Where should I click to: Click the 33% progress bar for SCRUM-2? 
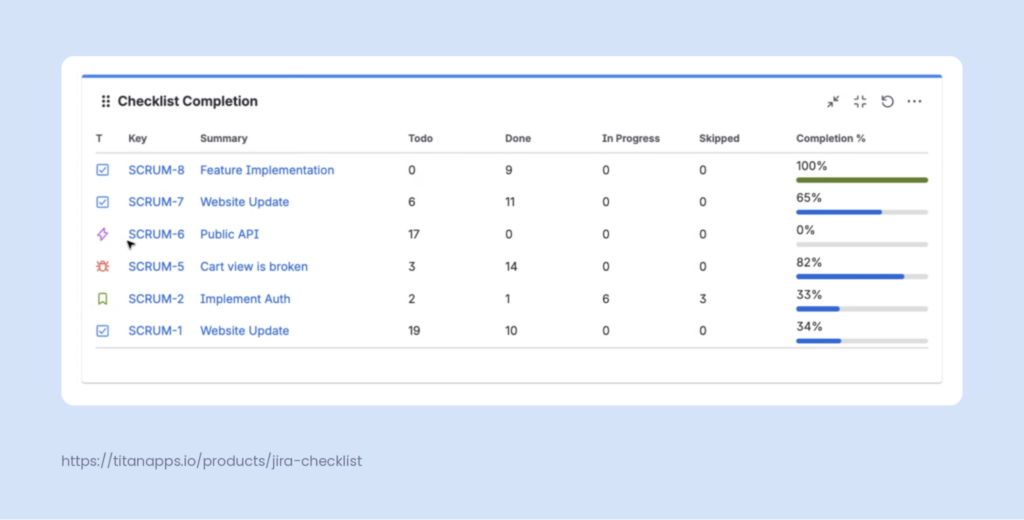pyautogui.click(x=862, y=309)
